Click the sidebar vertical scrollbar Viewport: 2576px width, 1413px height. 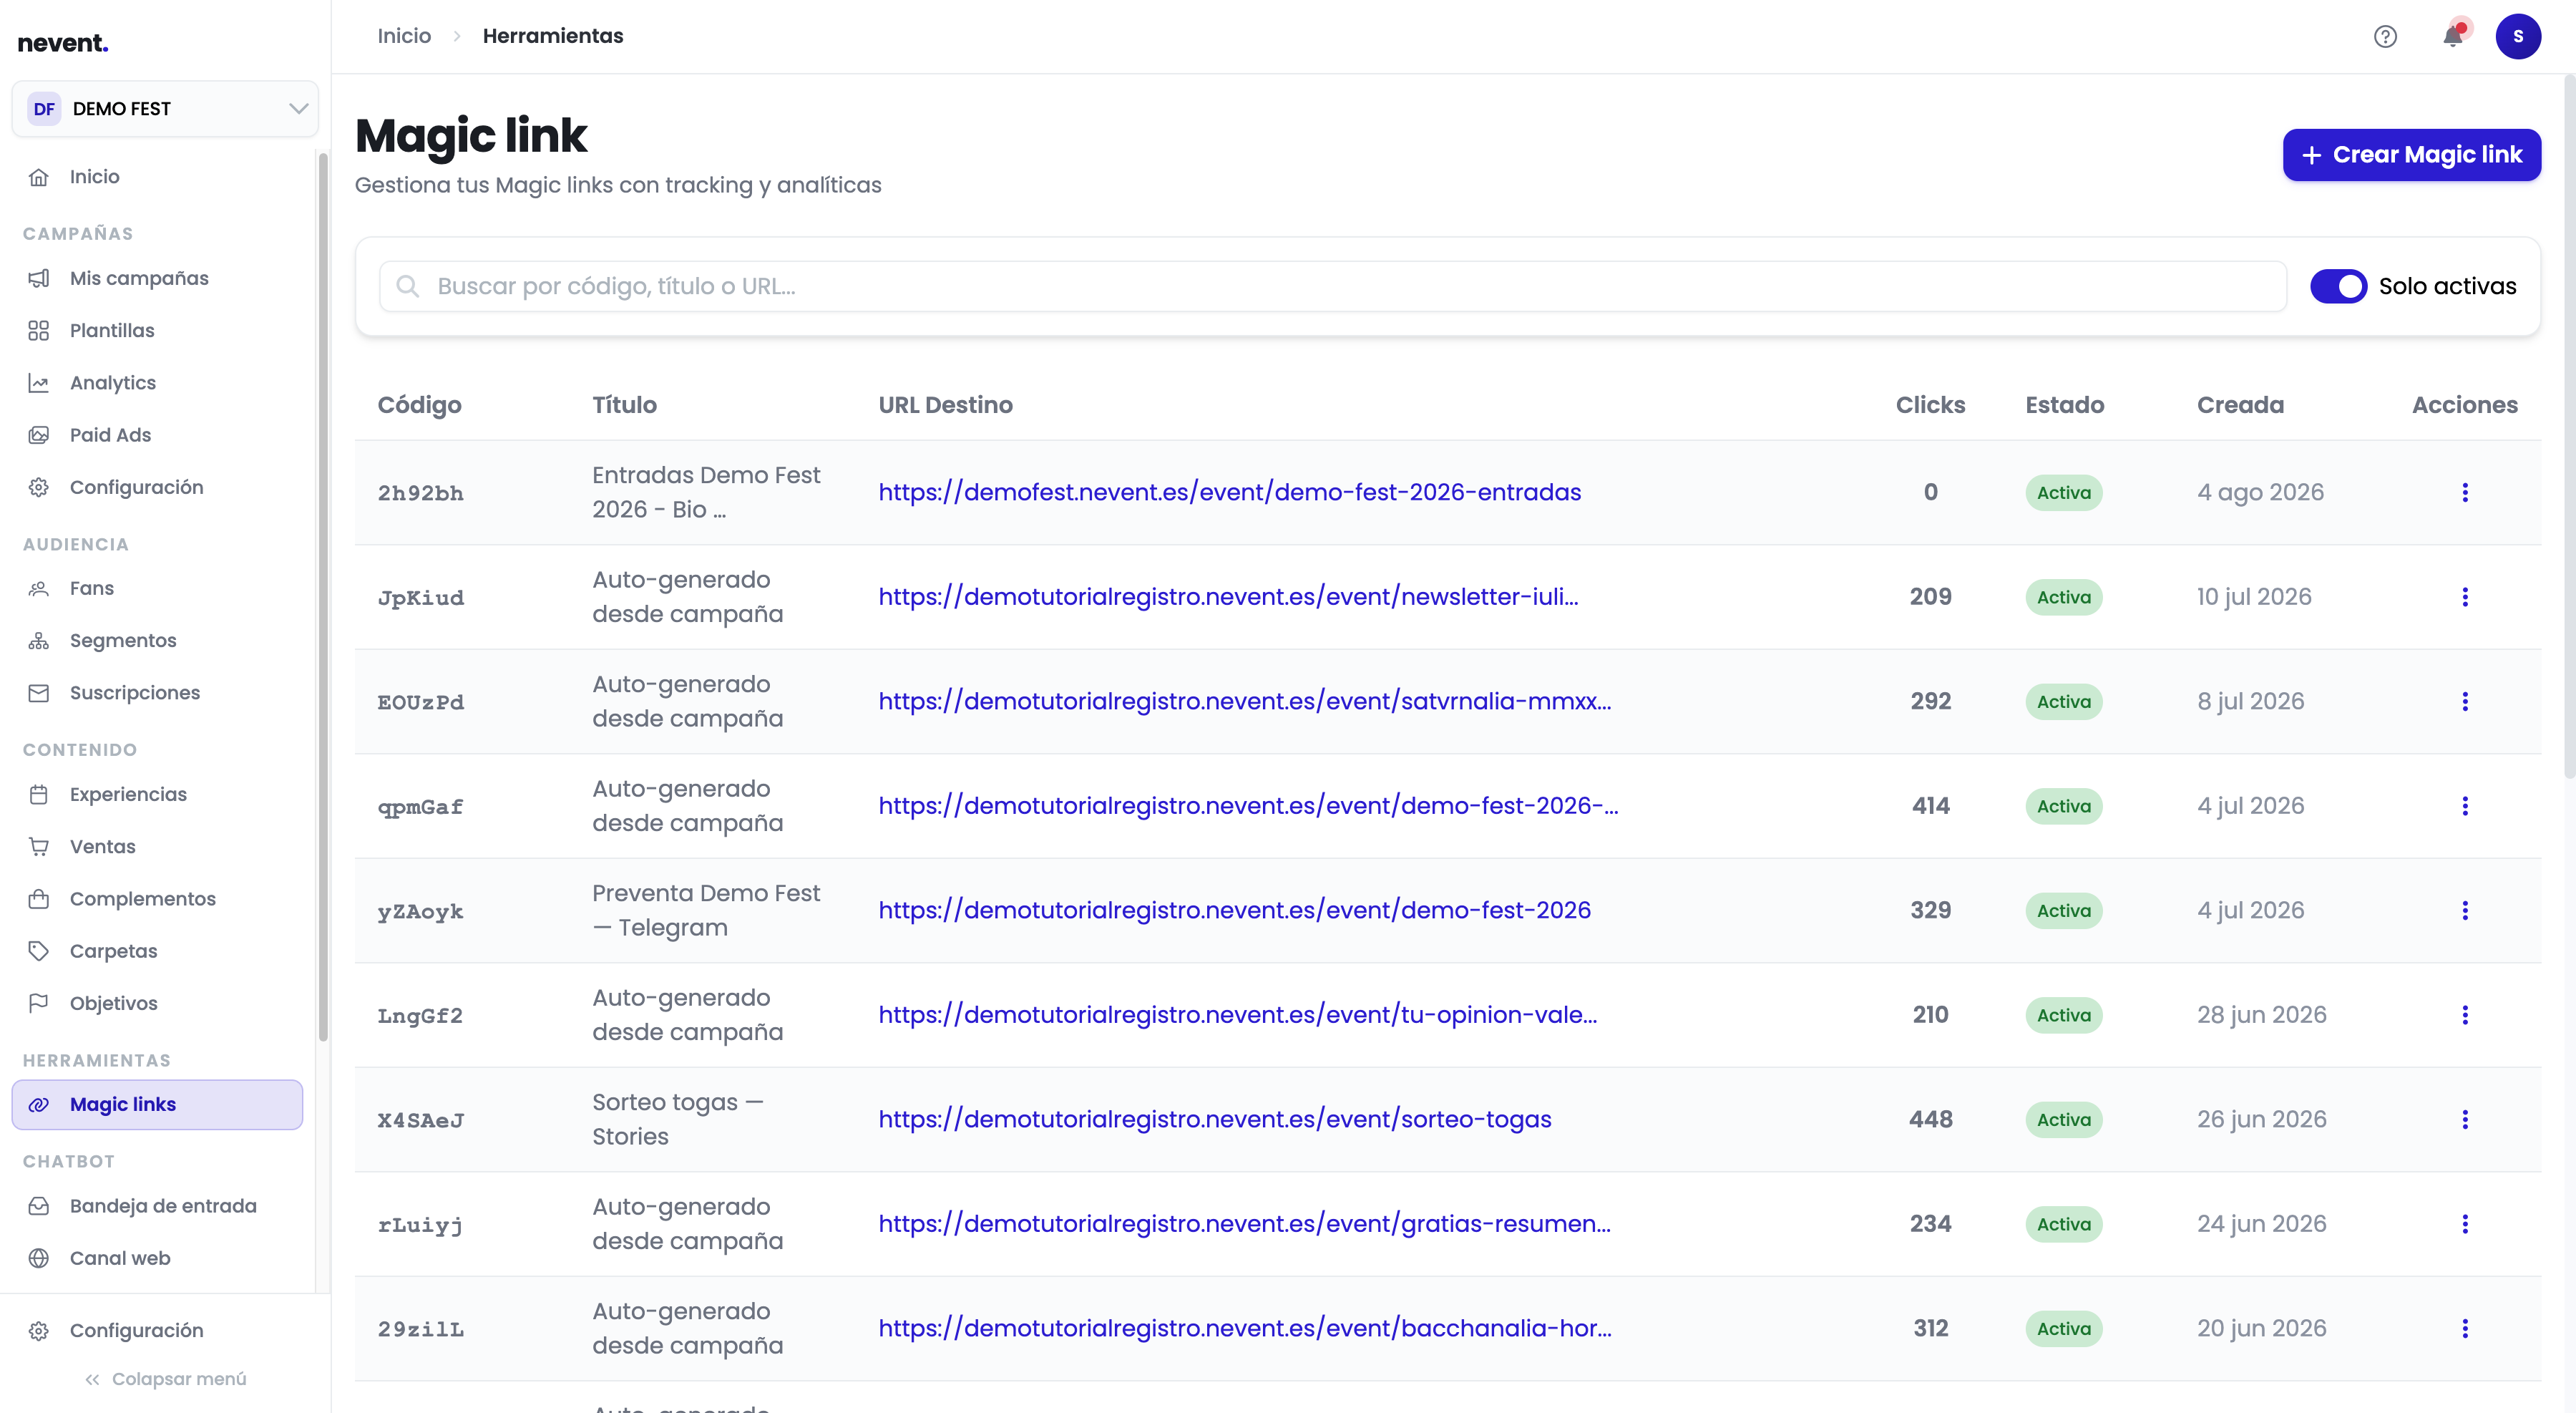[x=323, y=597]
